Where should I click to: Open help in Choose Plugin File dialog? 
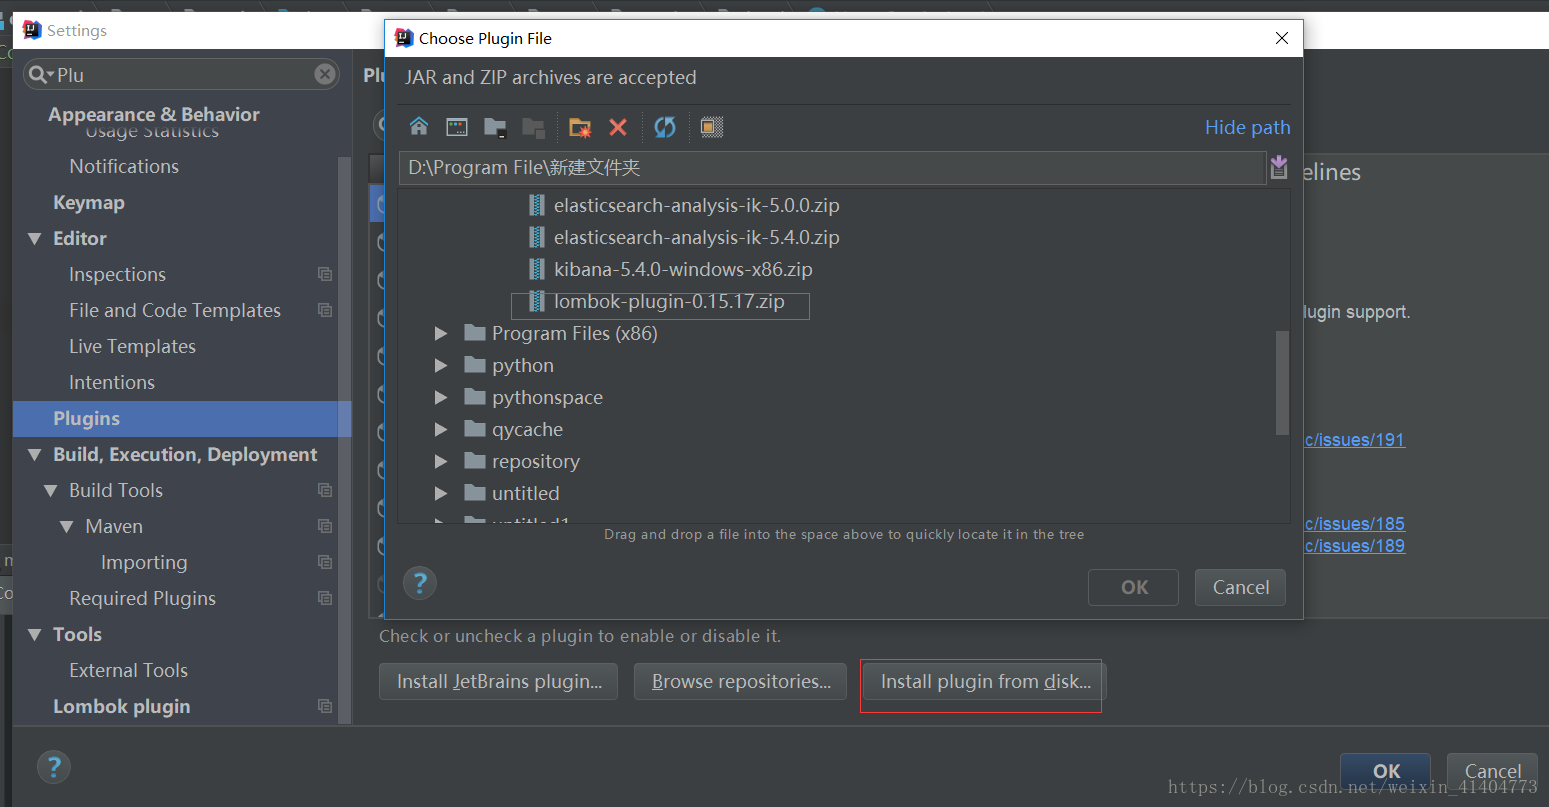(x=420, y=582)
